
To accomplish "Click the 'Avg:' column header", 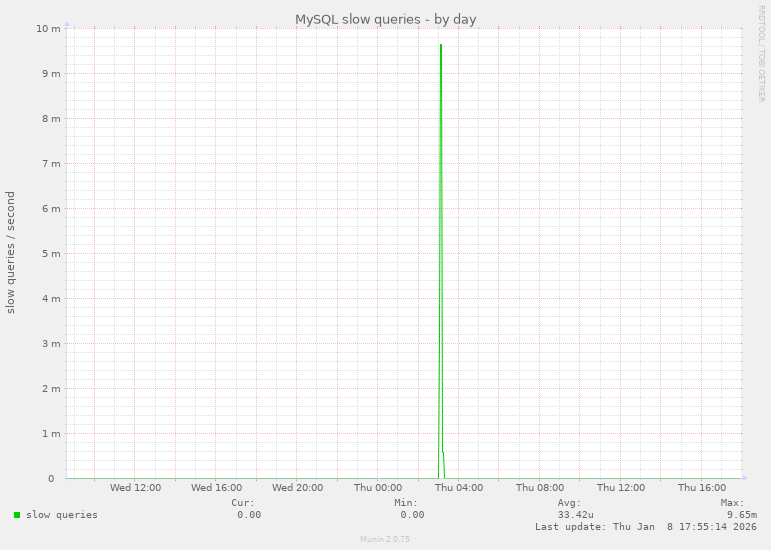I will 569,503.
